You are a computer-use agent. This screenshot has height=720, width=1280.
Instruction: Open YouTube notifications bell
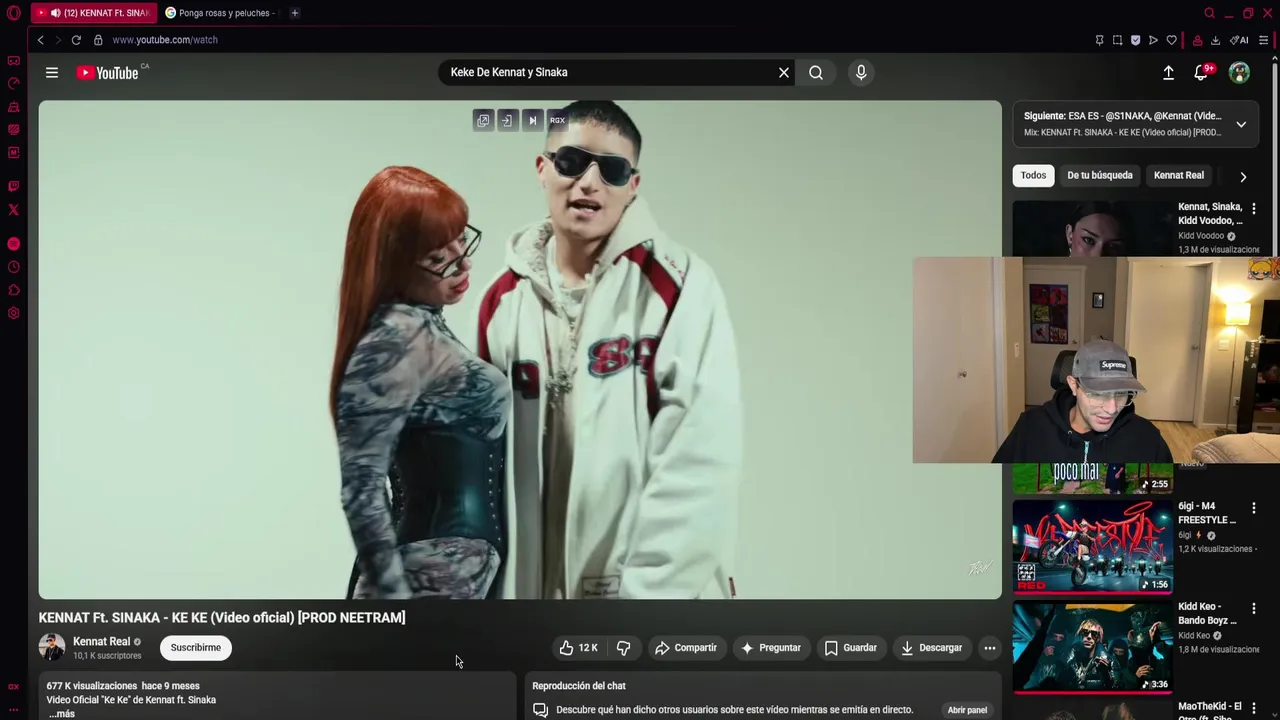pos(1202,72)
